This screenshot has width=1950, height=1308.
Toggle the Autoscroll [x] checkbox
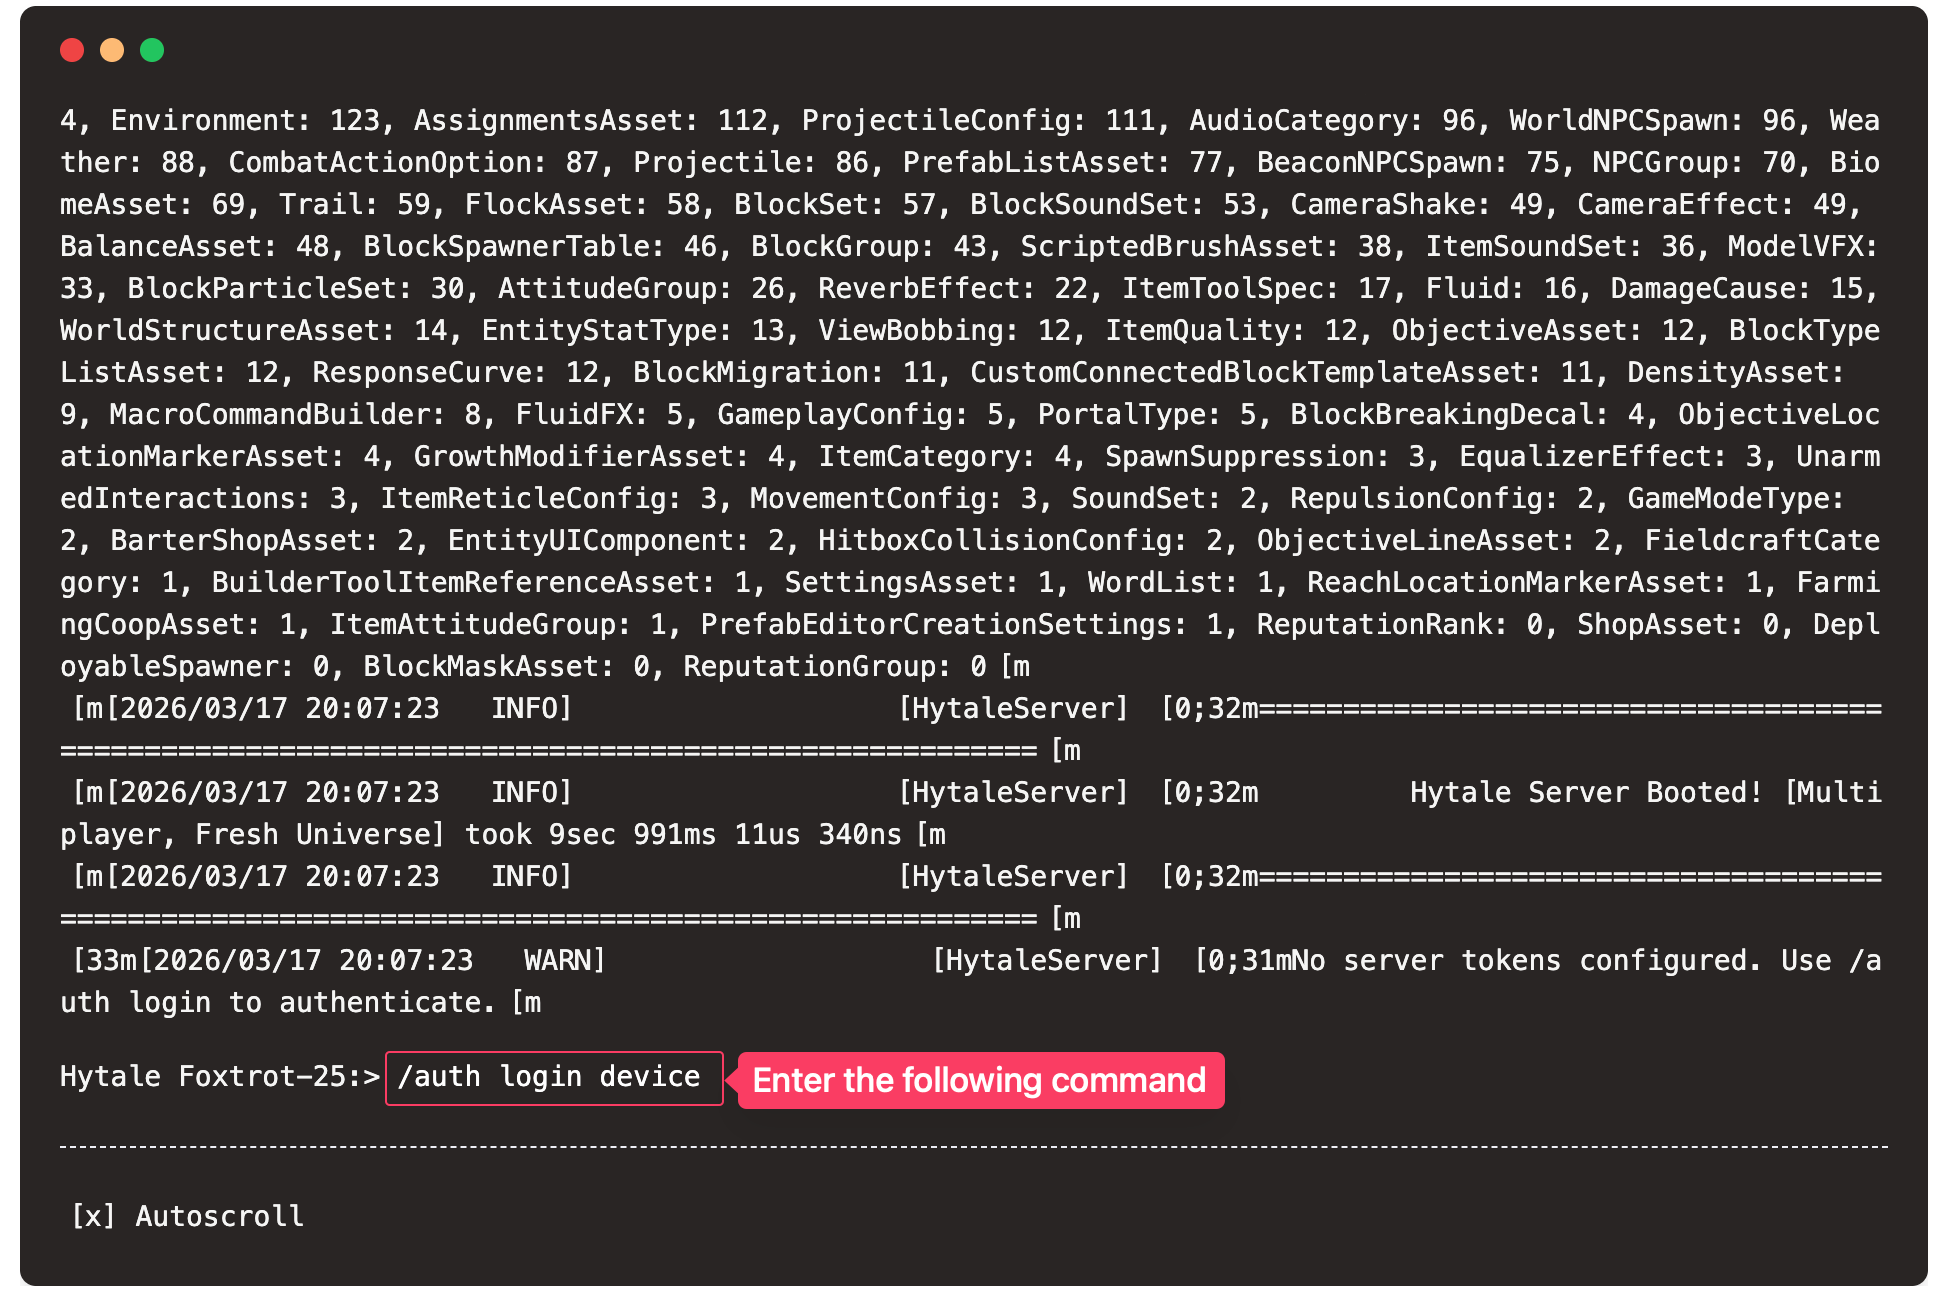tap(93, 1216)
